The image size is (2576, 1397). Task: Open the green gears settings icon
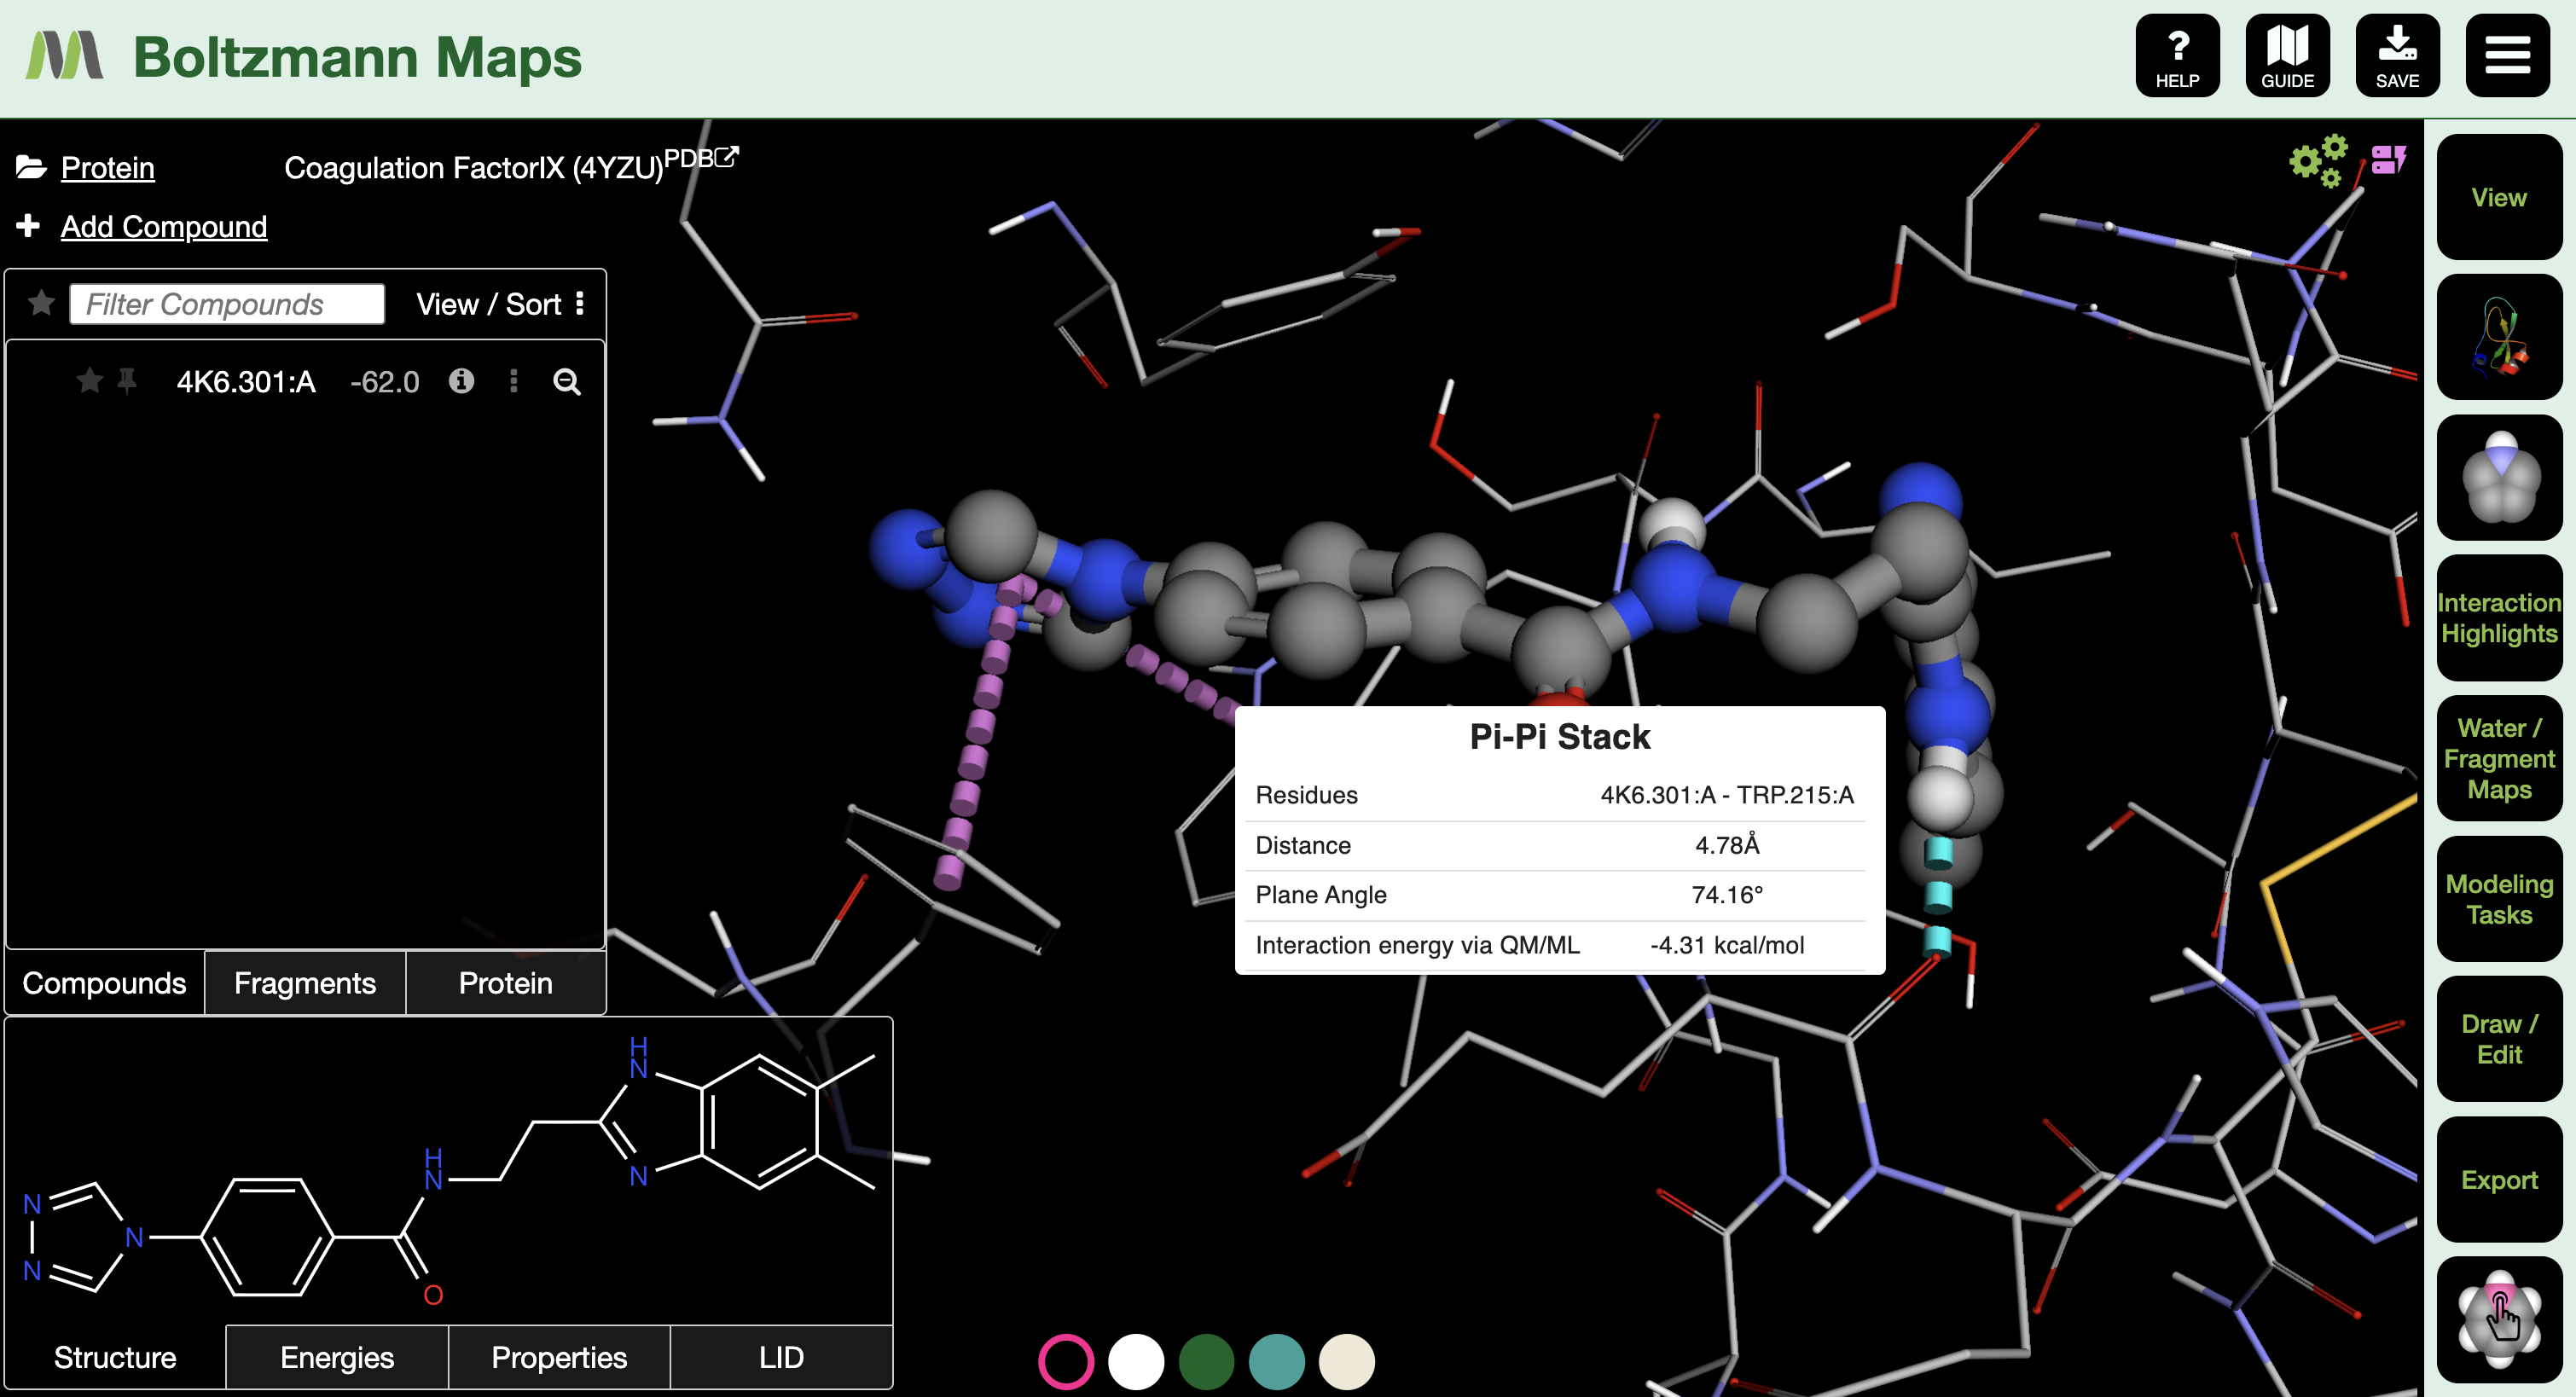coord(2318,161)
